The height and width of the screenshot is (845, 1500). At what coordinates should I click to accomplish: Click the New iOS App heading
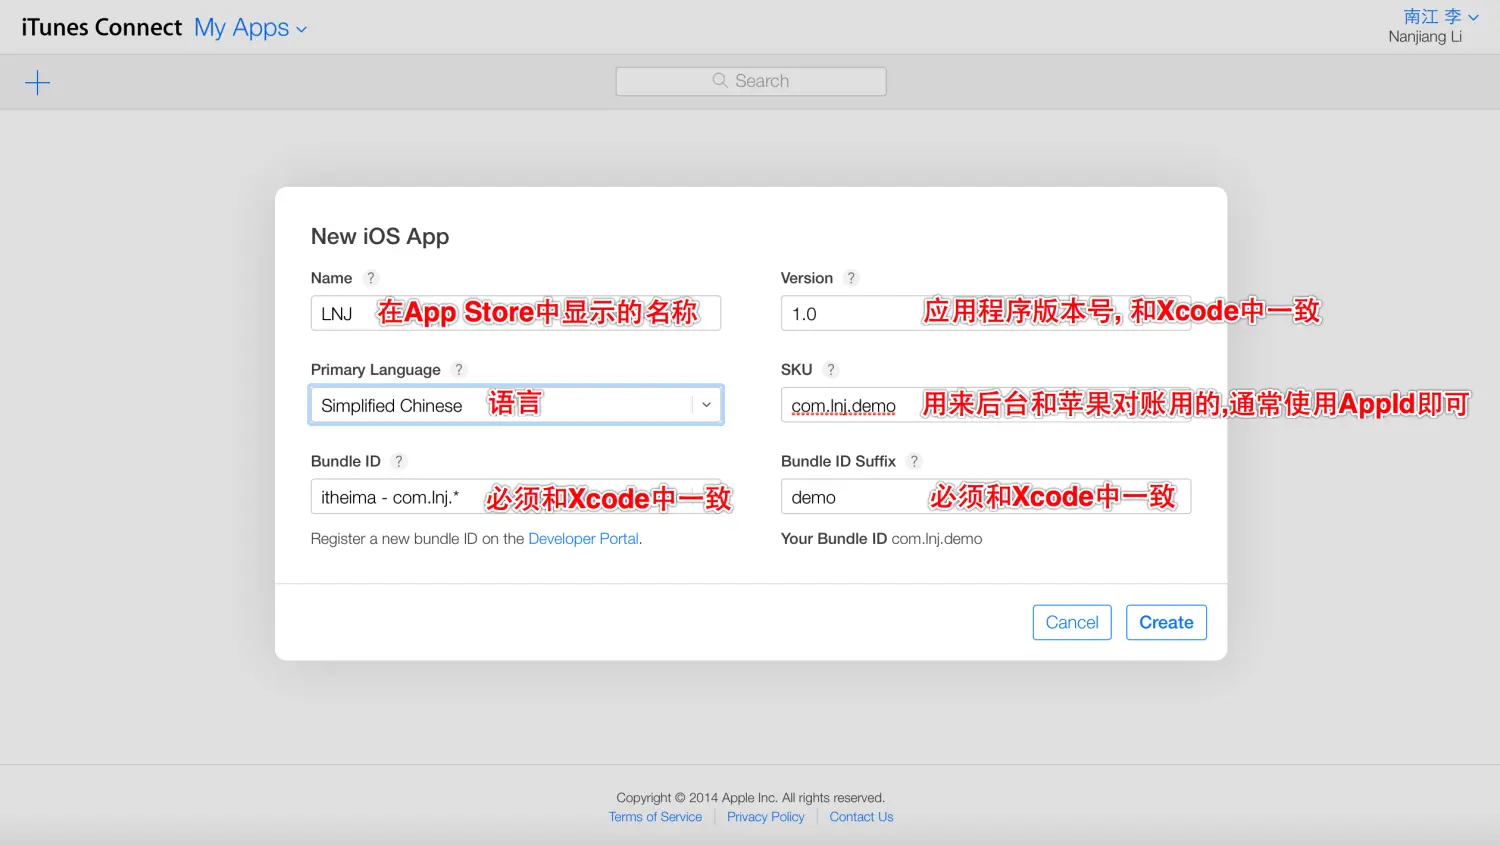point(380,236)
